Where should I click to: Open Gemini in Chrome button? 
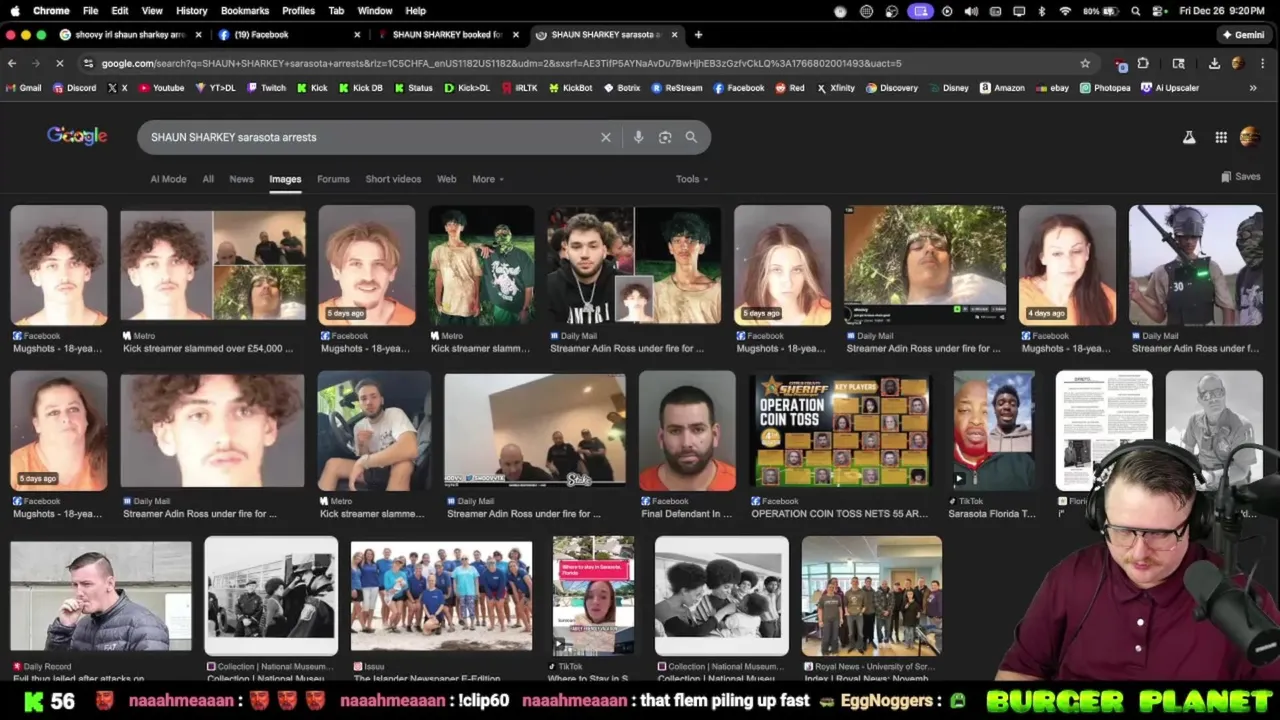coord(1243,34)
